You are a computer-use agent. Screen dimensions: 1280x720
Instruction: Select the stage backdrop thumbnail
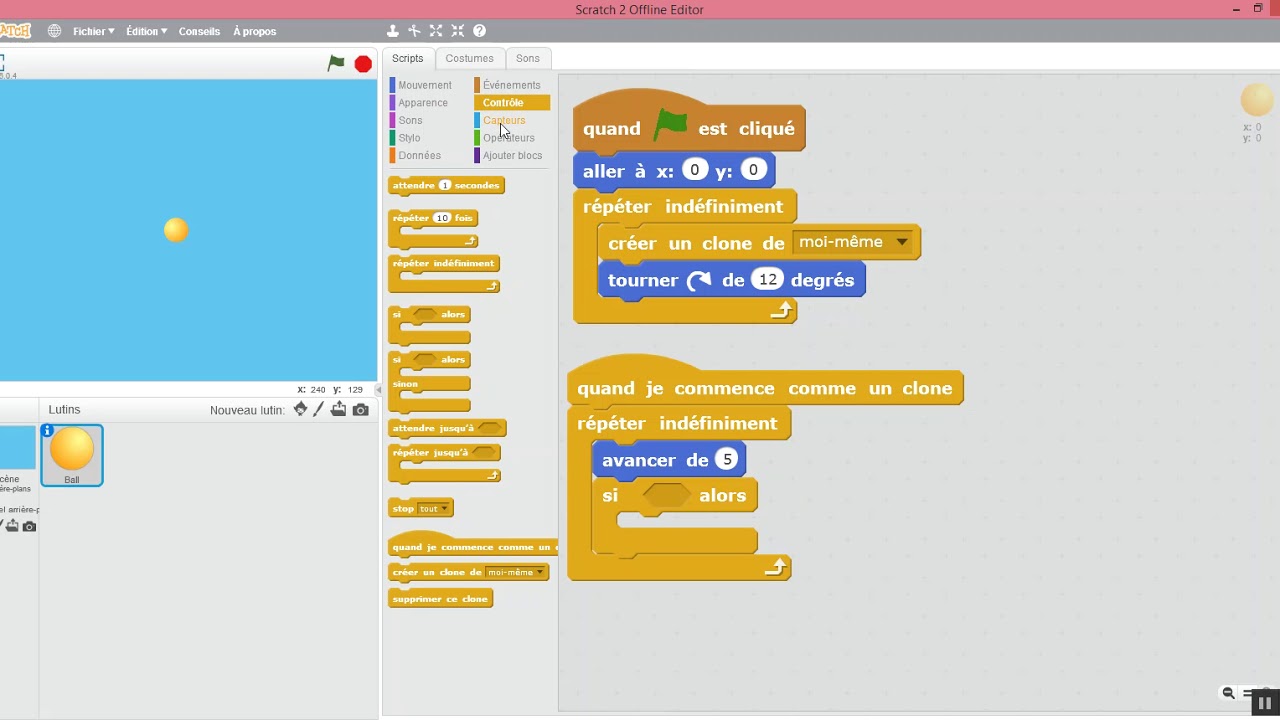17,448
